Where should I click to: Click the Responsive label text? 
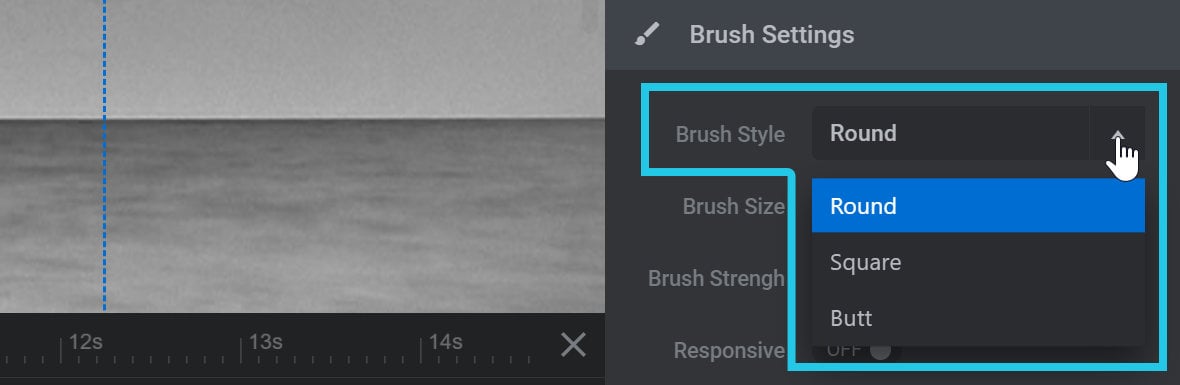(729, 350)
